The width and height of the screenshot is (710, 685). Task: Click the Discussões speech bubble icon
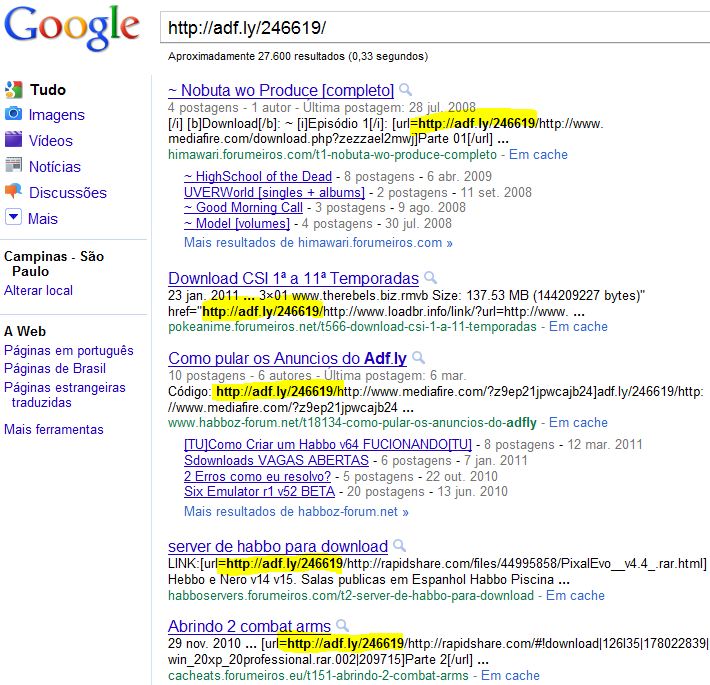pos(14,191)
